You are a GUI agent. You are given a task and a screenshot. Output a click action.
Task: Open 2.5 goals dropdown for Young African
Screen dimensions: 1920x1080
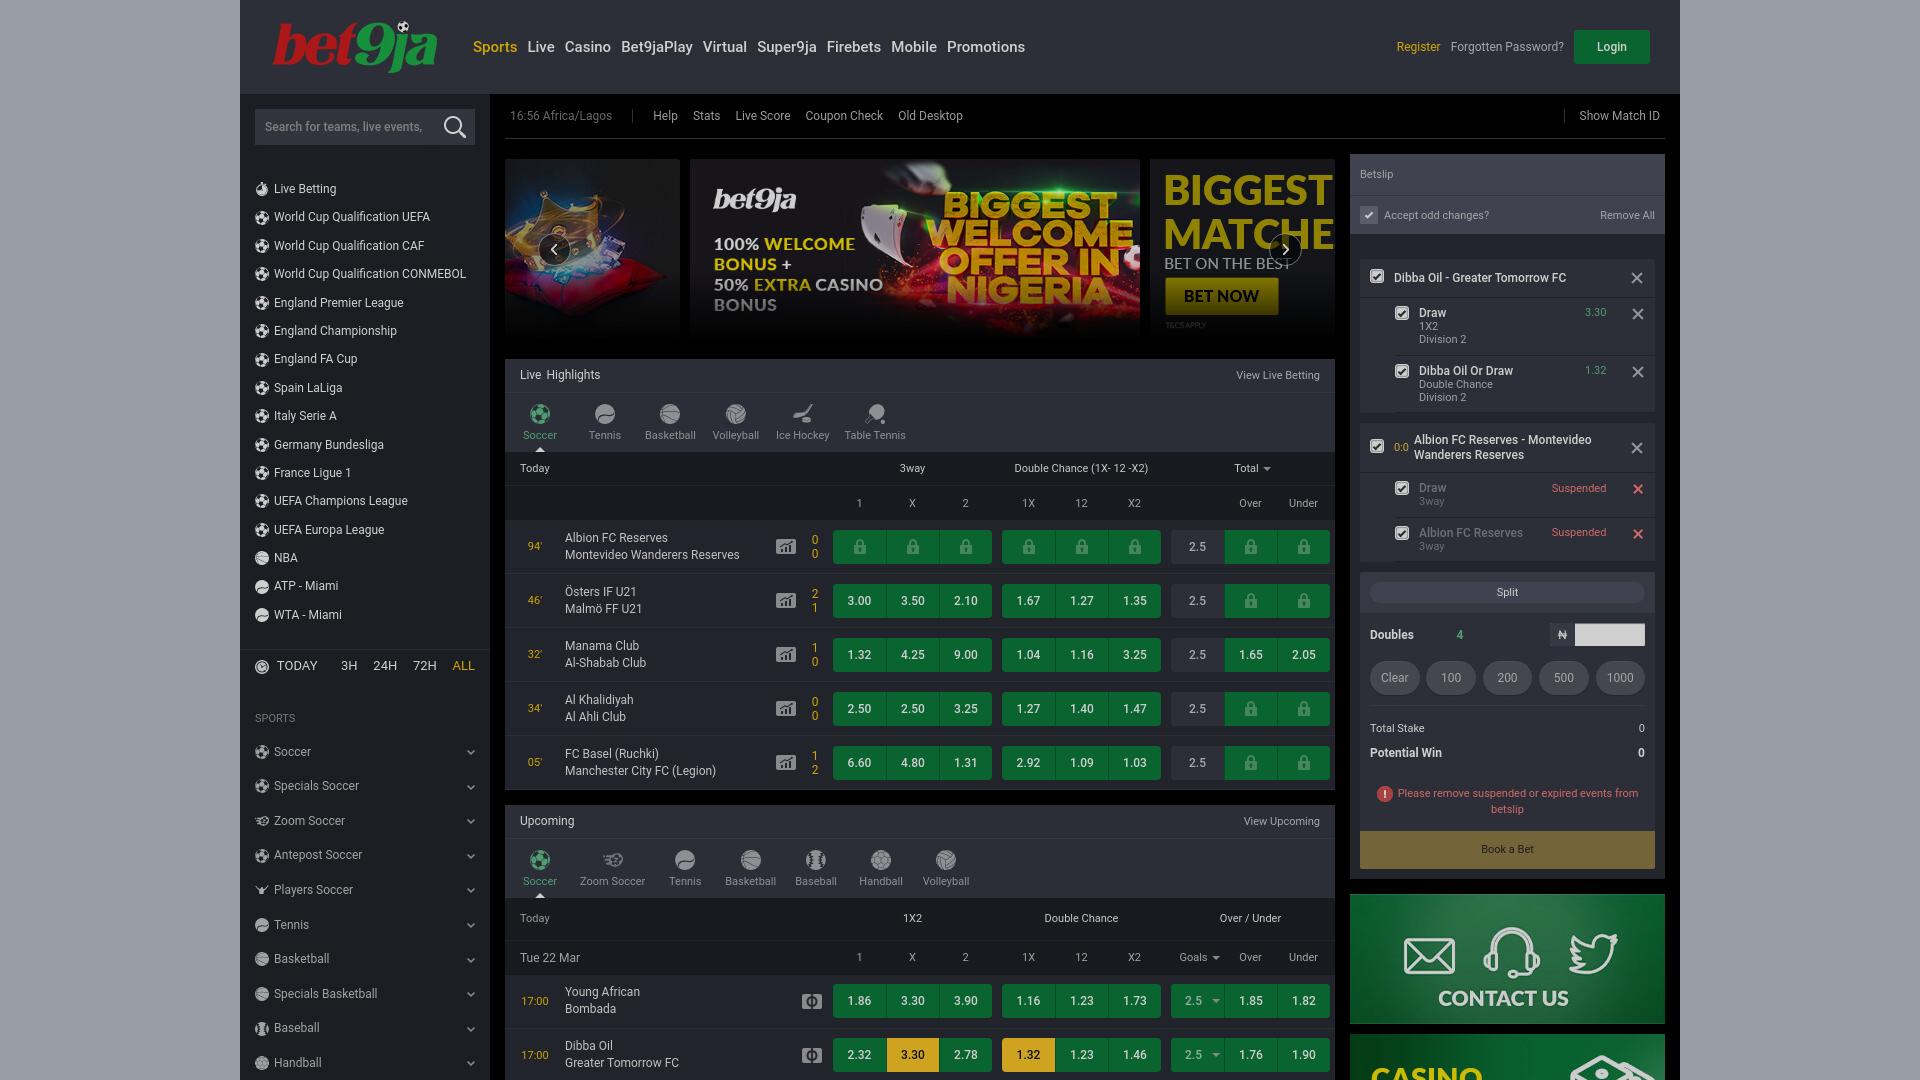1198,1001
